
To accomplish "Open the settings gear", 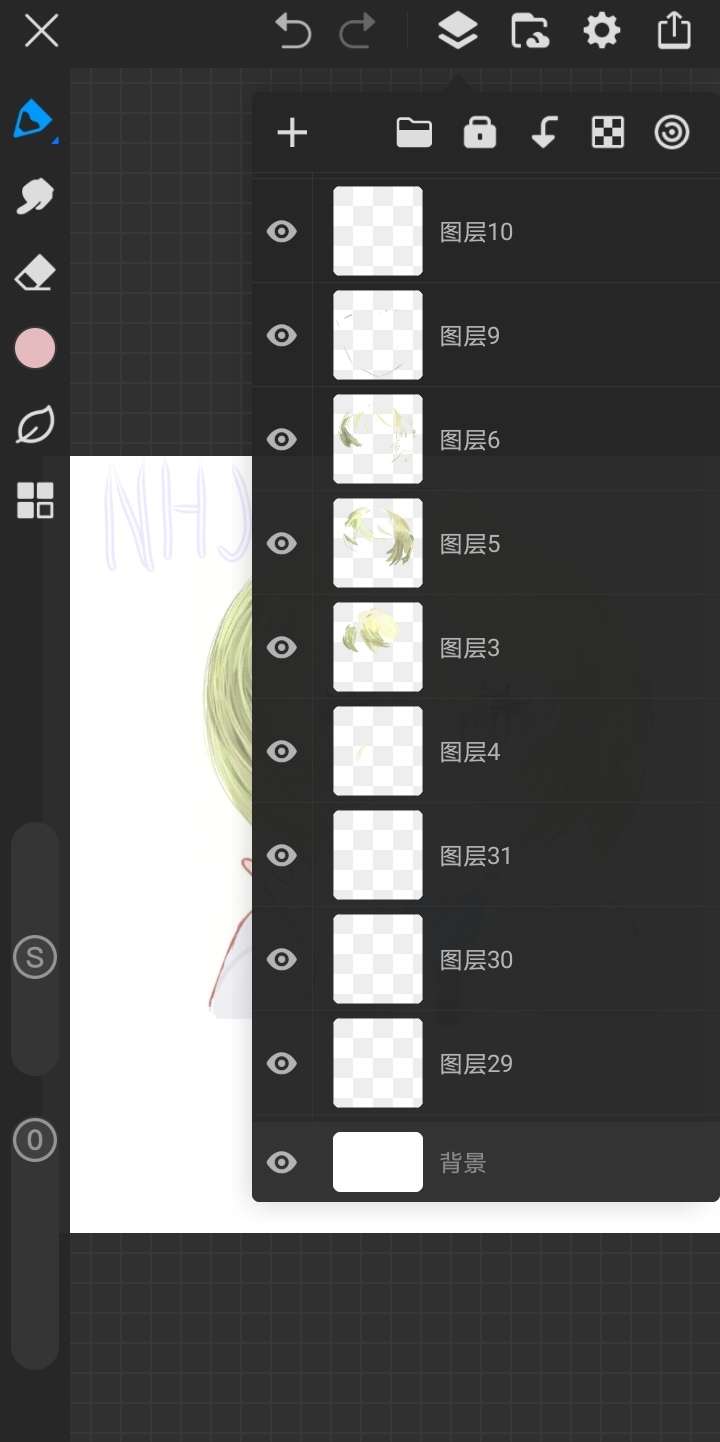I will pyautogui.click(x=601, y=32).
